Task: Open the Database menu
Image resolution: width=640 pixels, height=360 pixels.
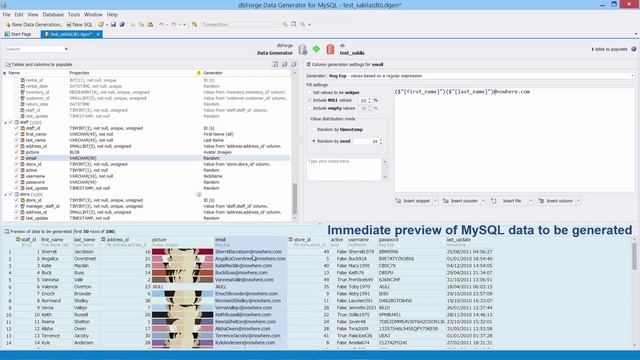Action: click(53, 14)
